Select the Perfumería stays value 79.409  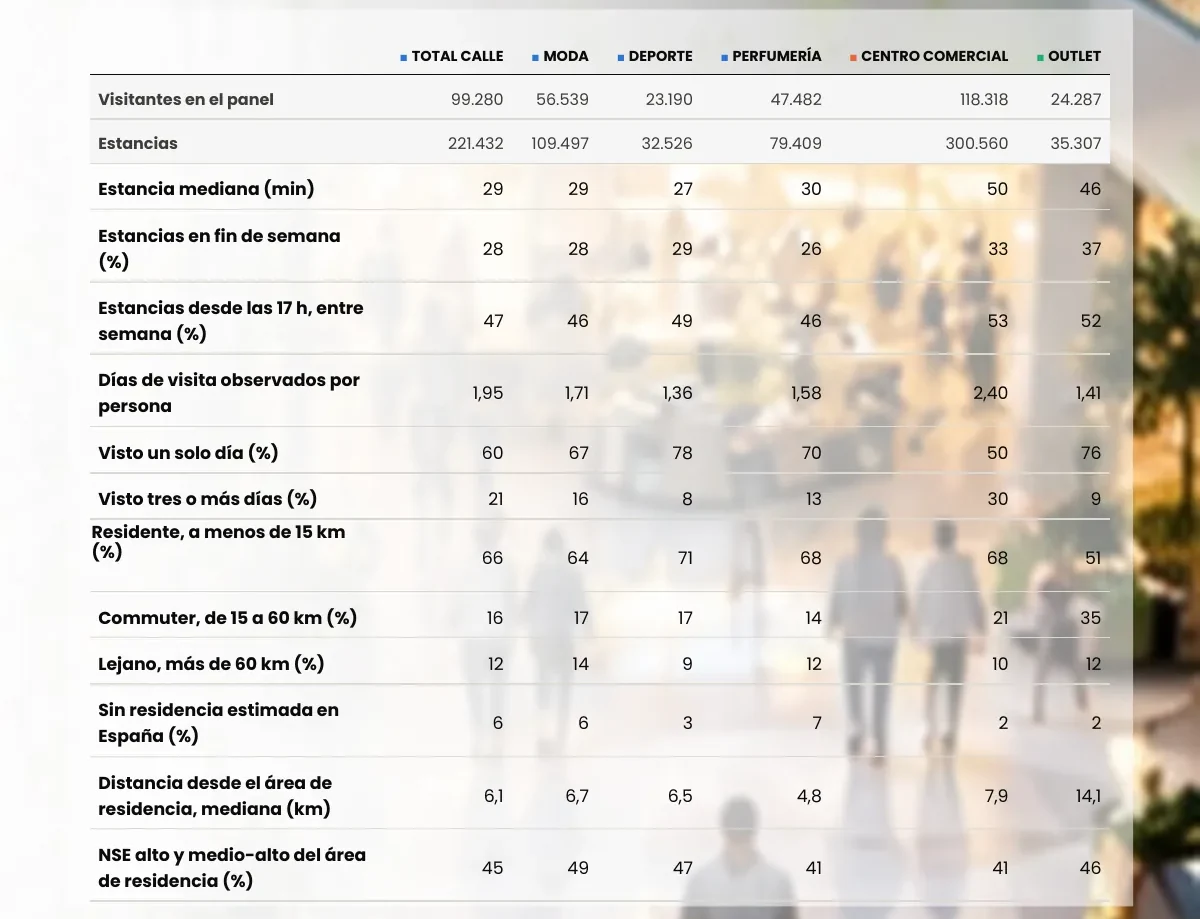tap(796, 143)
